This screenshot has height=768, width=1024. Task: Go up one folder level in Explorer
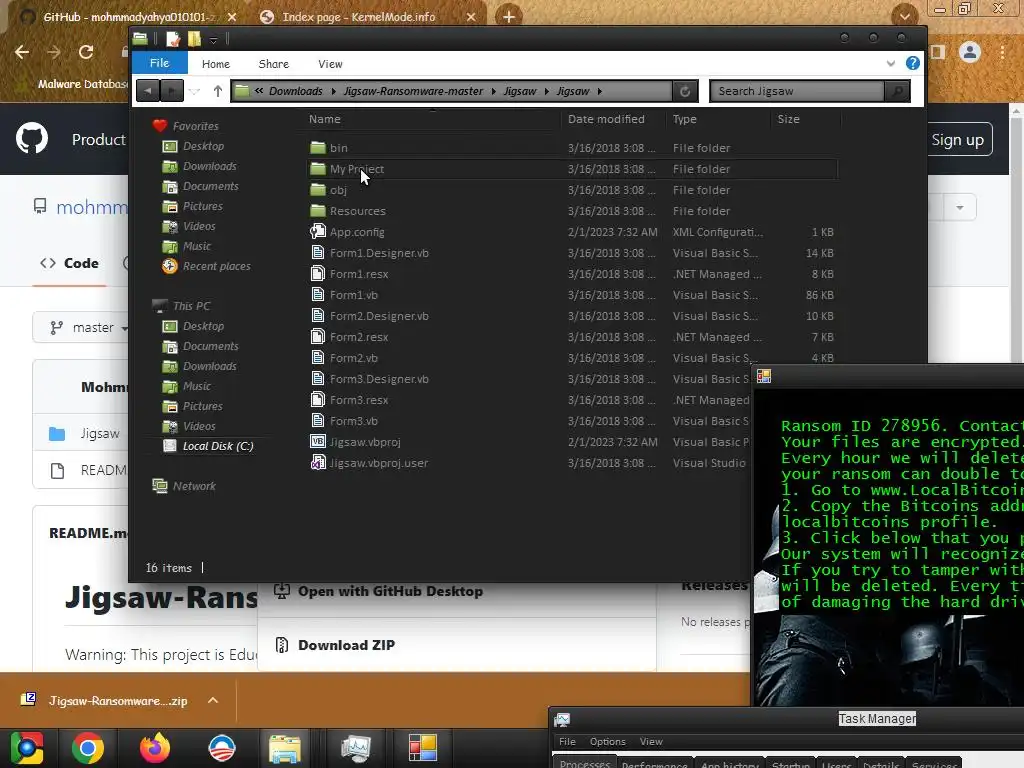point(217,91)
